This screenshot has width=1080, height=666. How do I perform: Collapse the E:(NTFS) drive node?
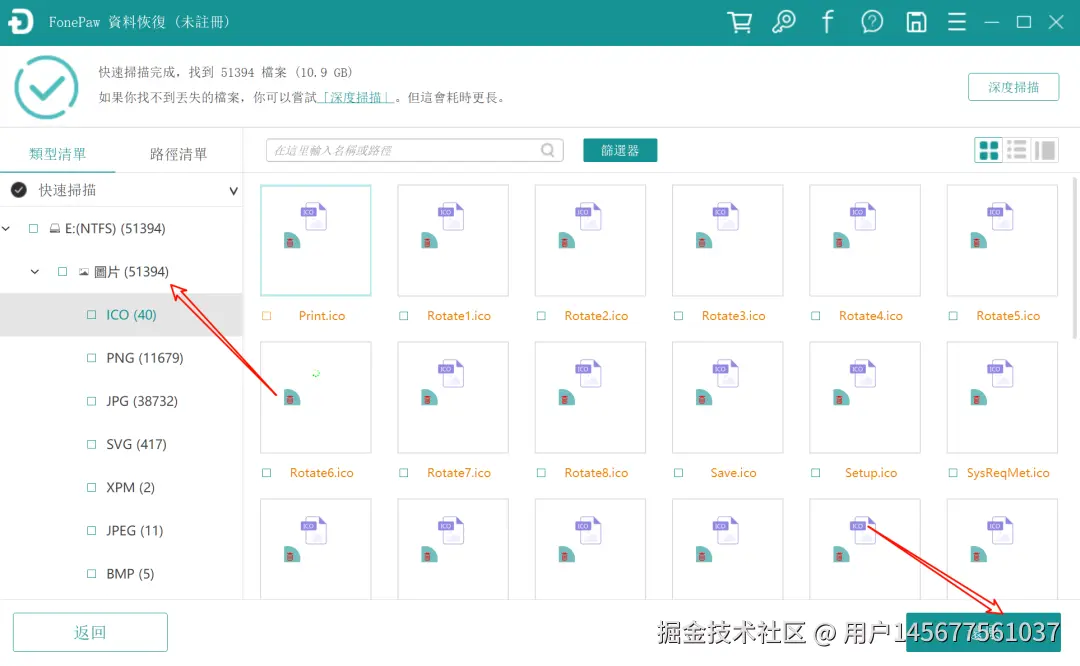point(6,228)
